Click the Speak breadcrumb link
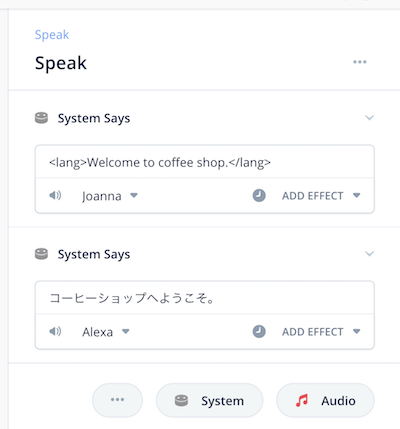The image size is (400, 429). tap(52, 35)
